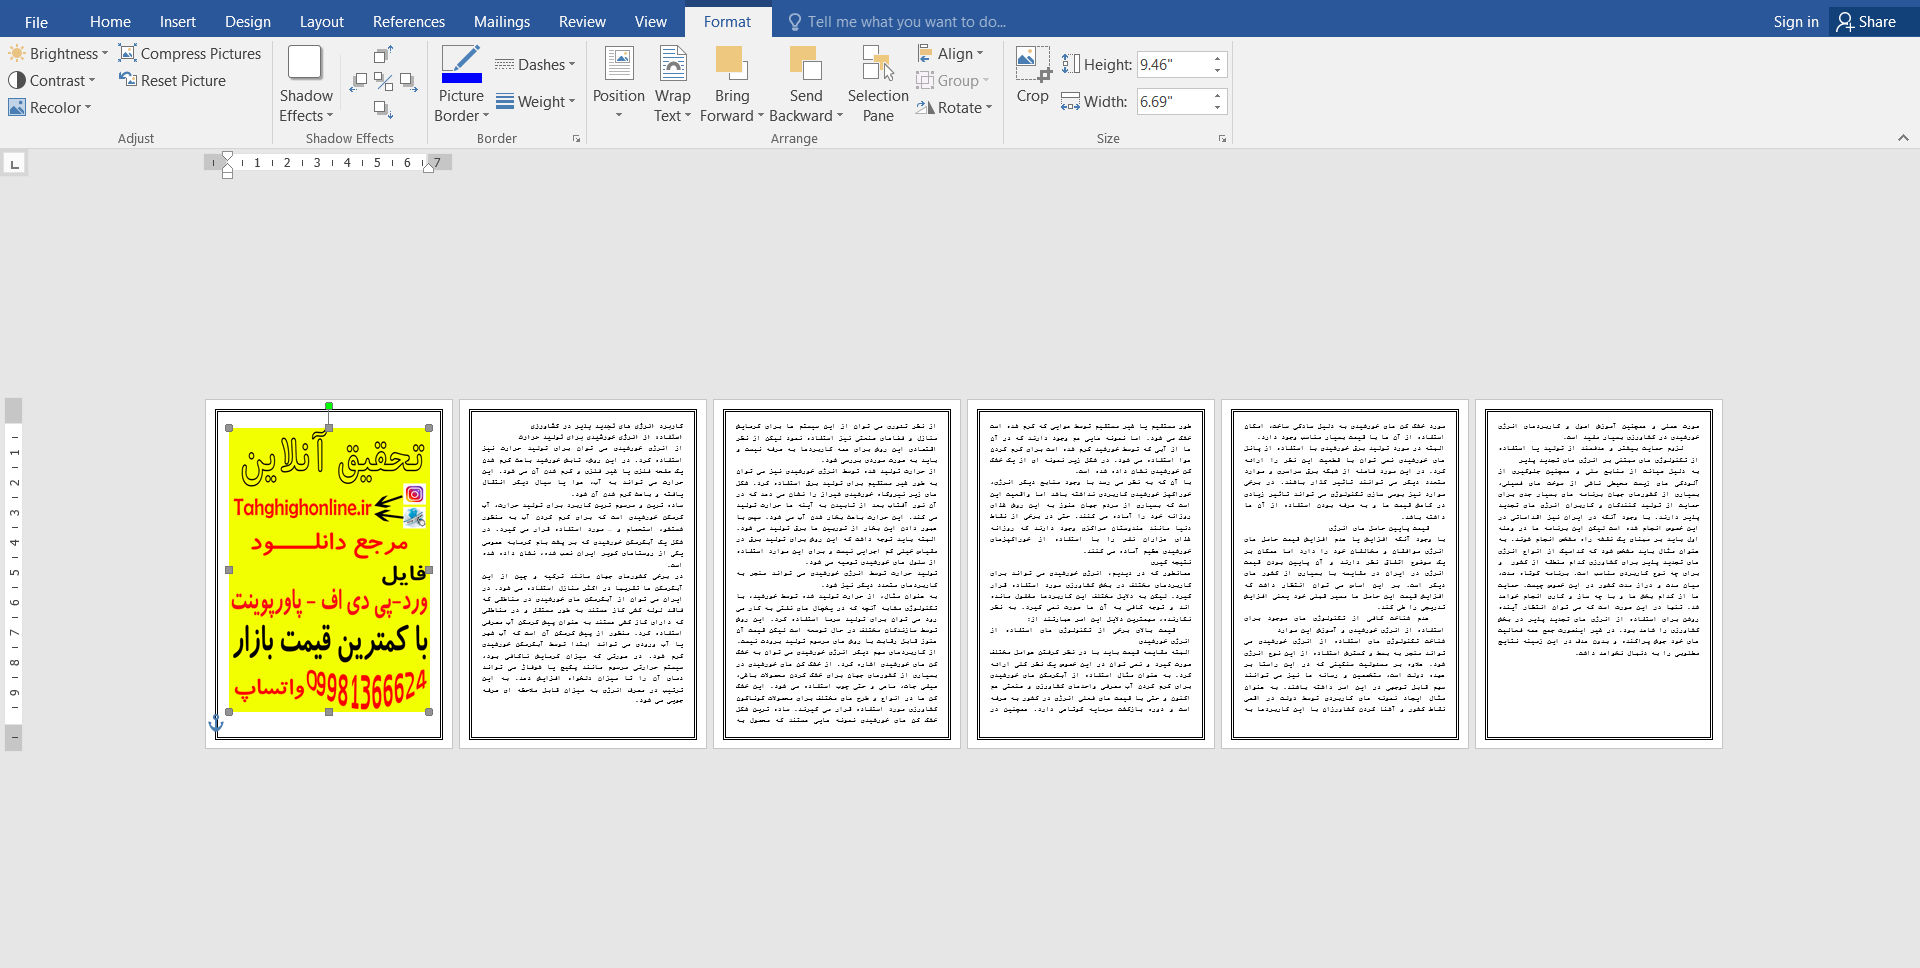This screenshot has height=968, width=1920.
Task: Open the File tab
Action: click(36, 22)
